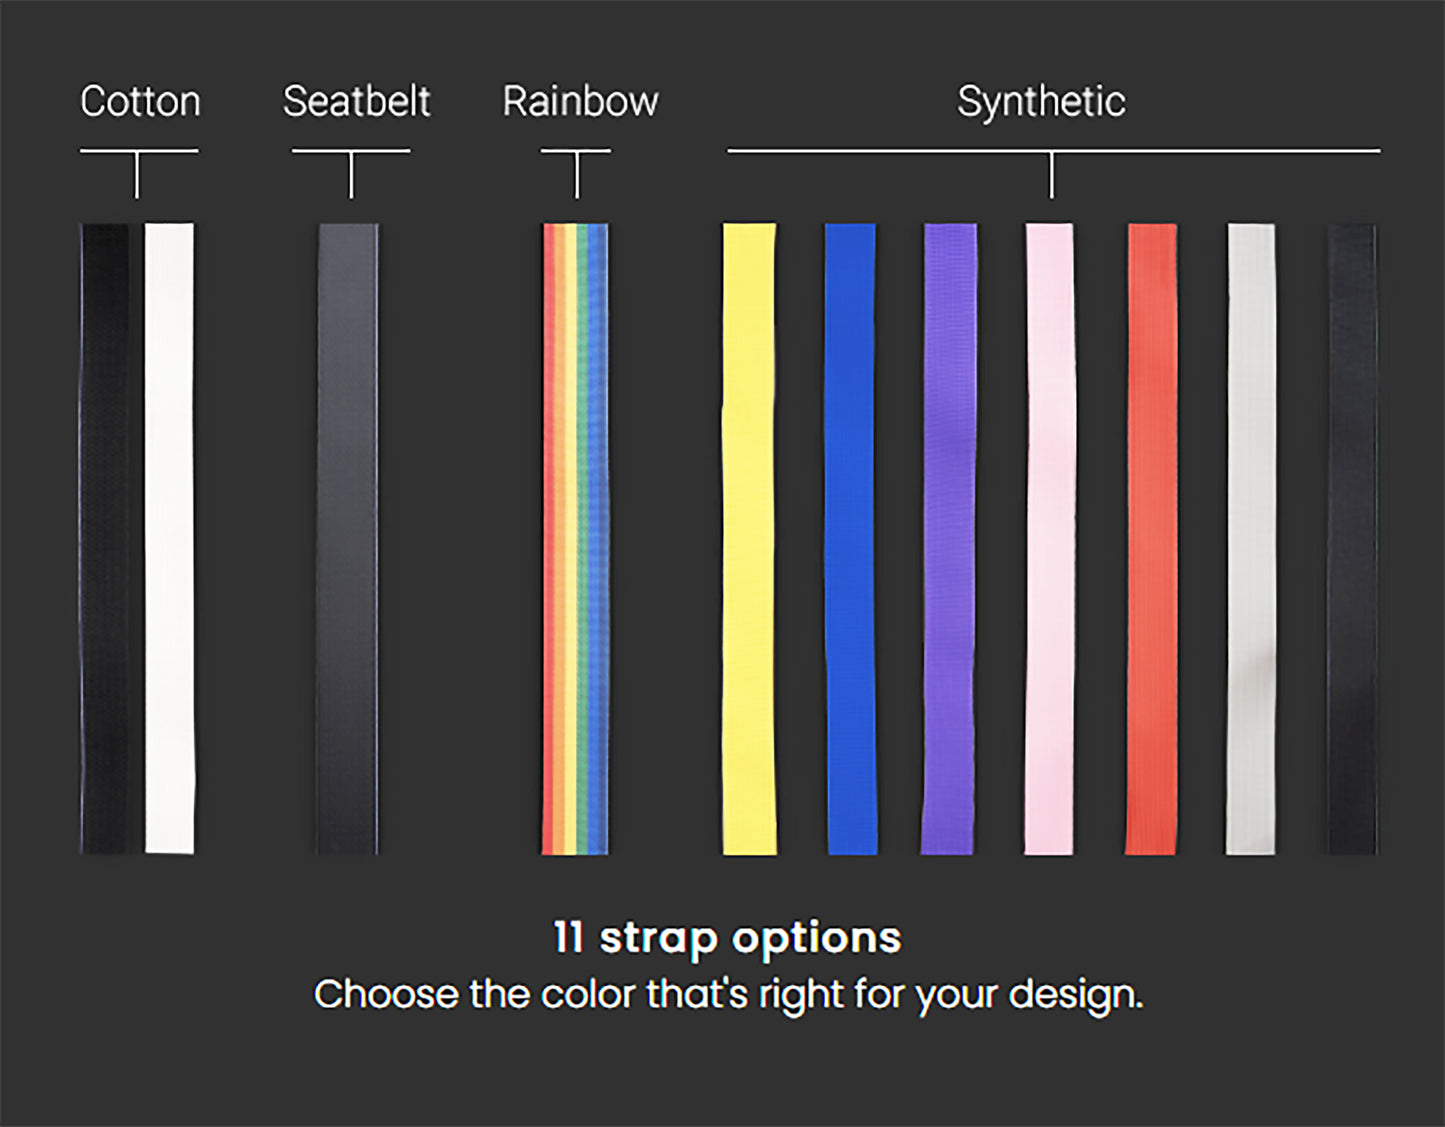Click the bracket line under Synthetic
Screen dimensions: 1445x1127
coord(1053,152)
